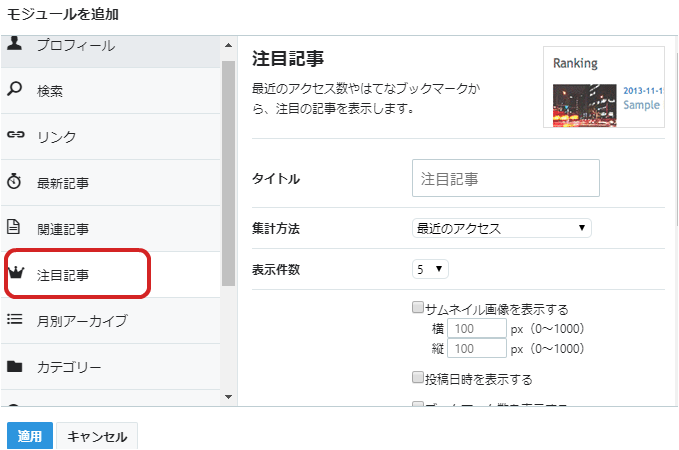Viewport: 679px width, 450px height.
Task: Select the 検索 magnifier icon
Action: click(x=14, y=89)
